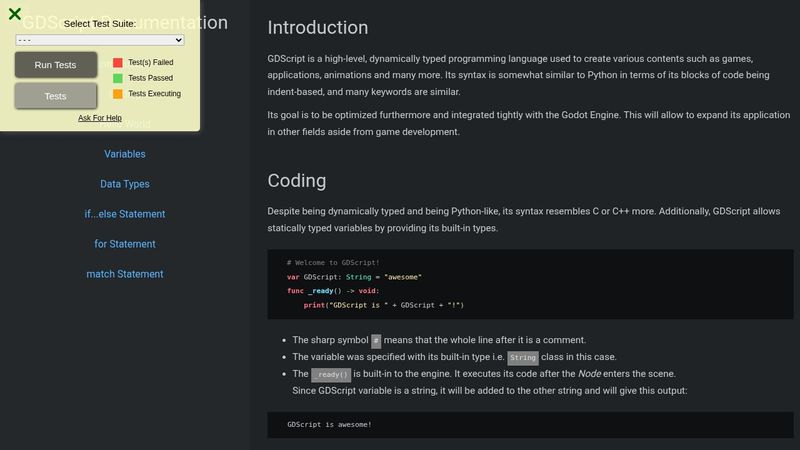
Task: Click the Introduction heading
Action: click(x=317, y=28)
